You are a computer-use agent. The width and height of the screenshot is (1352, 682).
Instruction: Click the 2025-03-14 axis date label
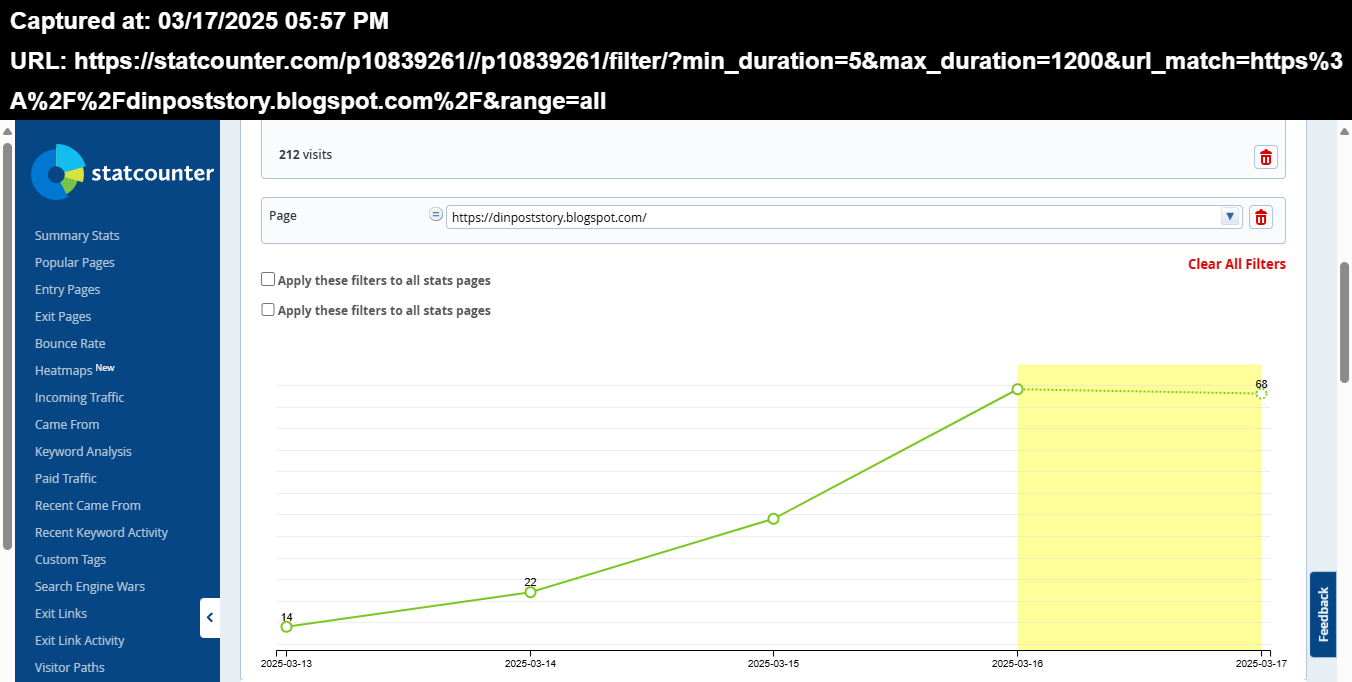click(530, 663)
